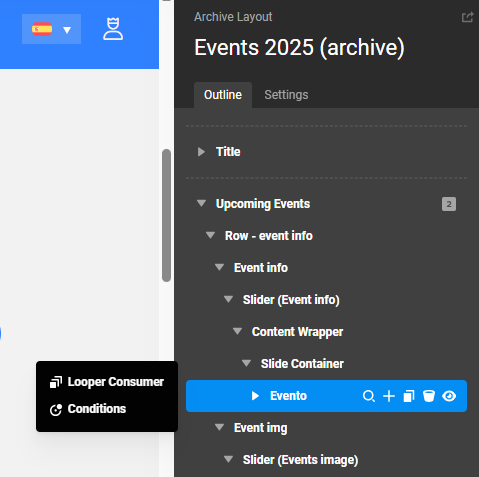Switch to the Settings tab
Viewport: 479px width, 477px height.
286,95
